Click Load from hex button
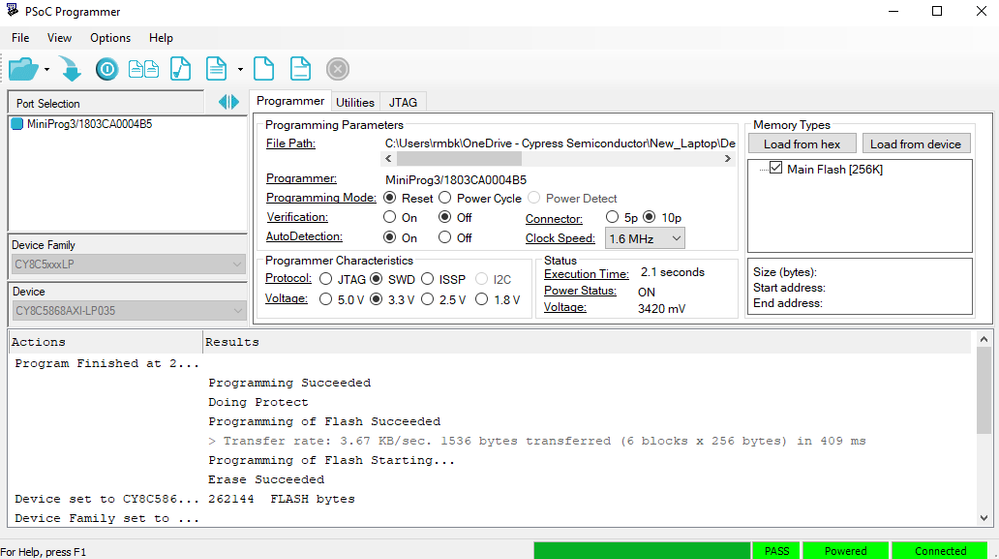This screenshot has height=559, width=999. pyautogui.click(x=801, y=144)
